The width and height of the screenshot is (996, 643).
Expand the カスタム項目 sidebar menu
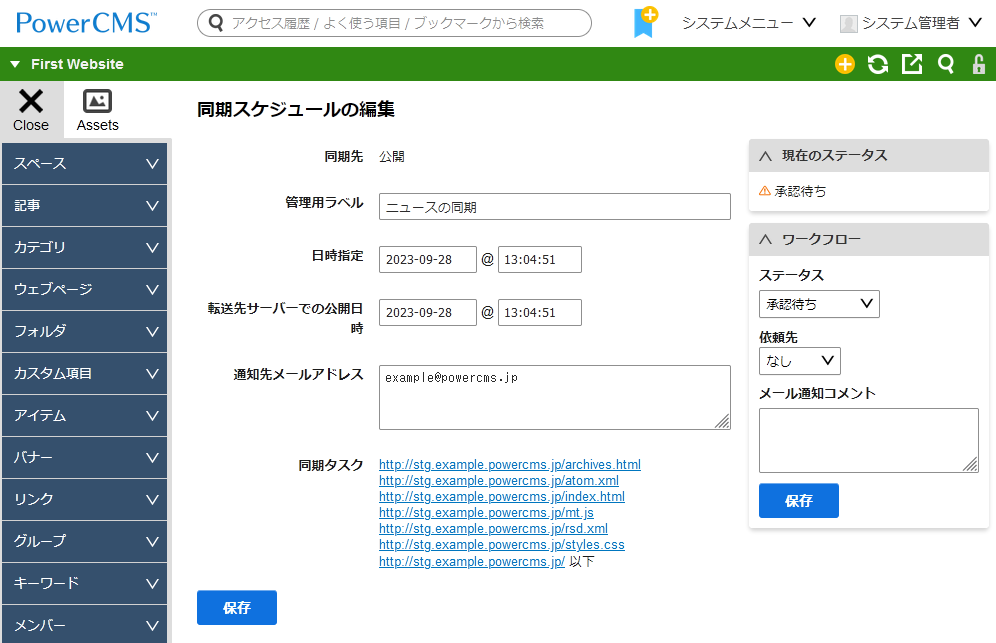[x=84, y=373]
